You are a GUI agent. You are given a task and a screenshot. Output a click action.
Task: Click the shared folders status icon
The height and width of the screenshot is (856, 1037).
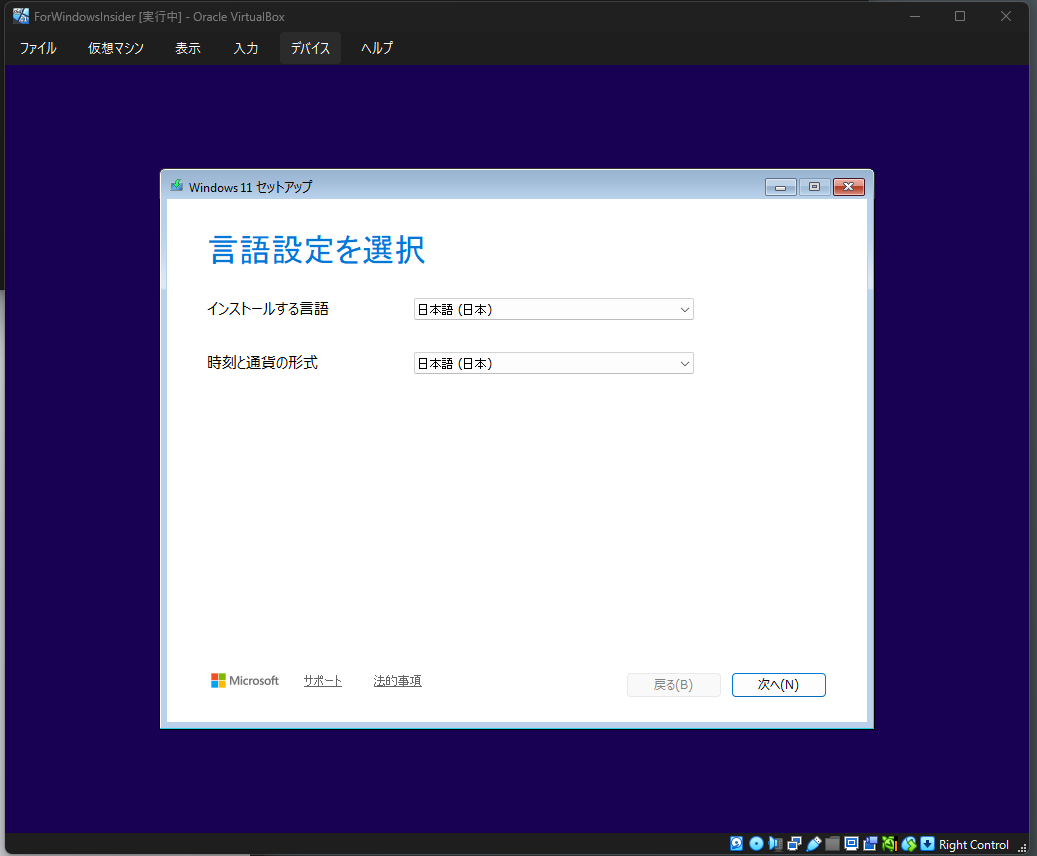click(x=833, y=843)
